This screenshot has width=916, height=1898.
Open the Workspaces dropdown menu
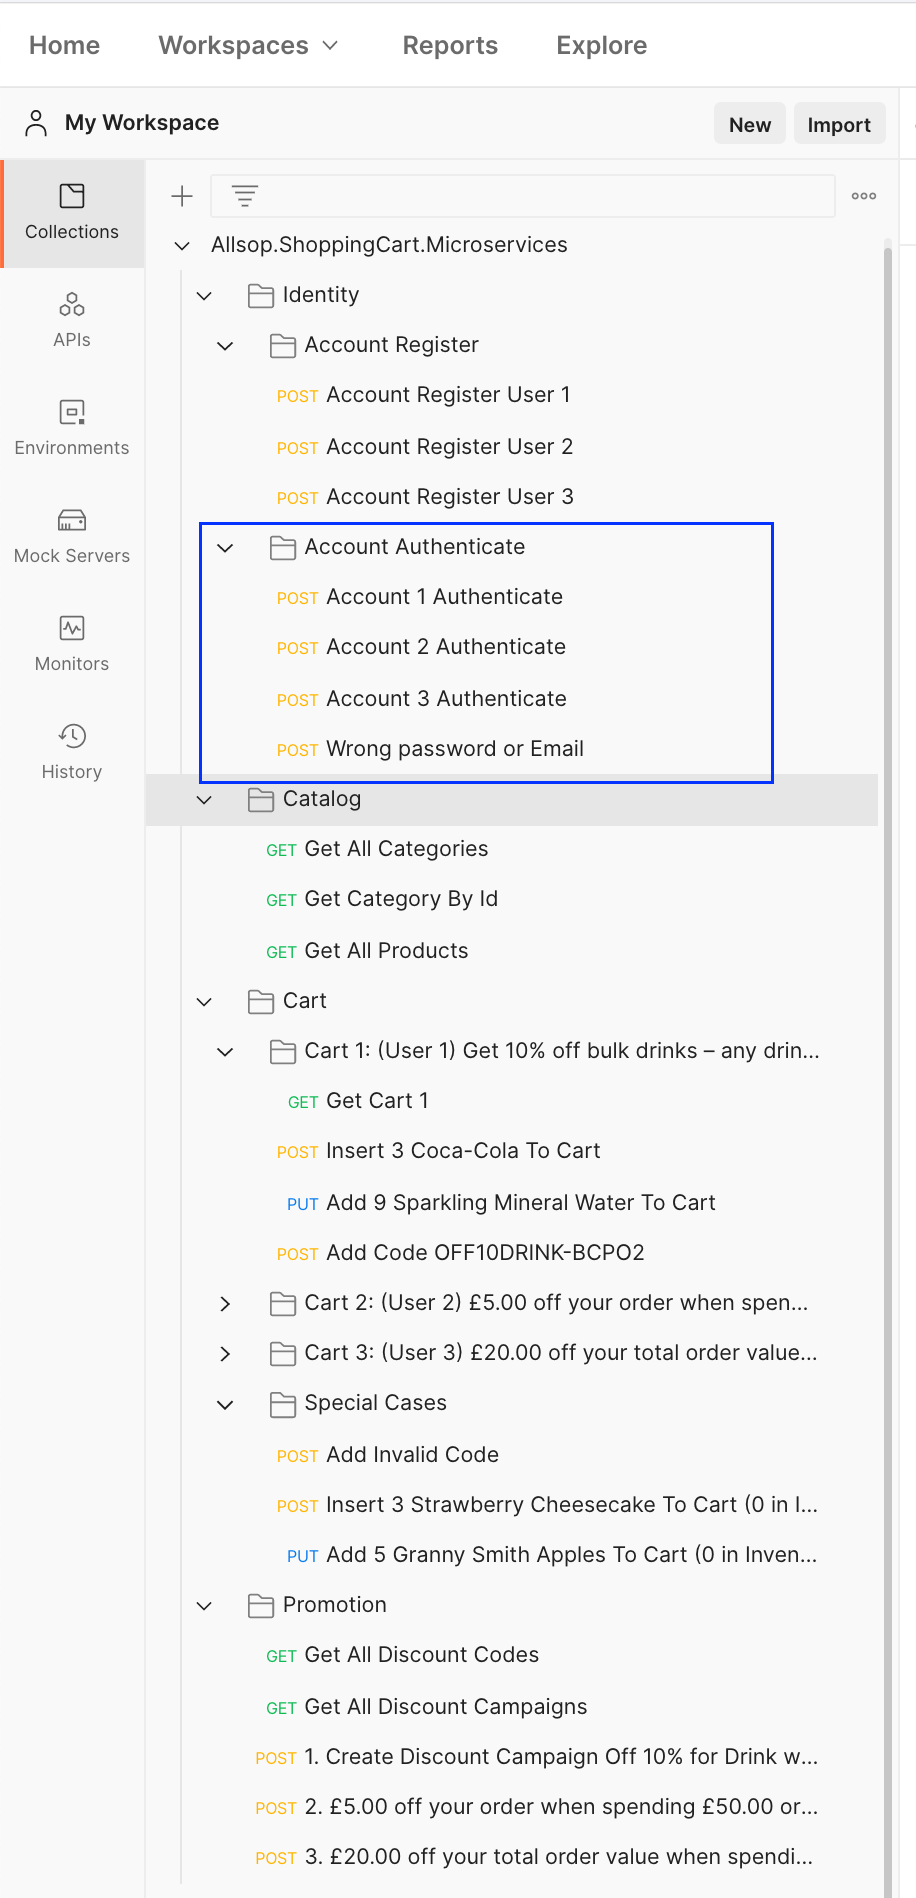[249, 45]
